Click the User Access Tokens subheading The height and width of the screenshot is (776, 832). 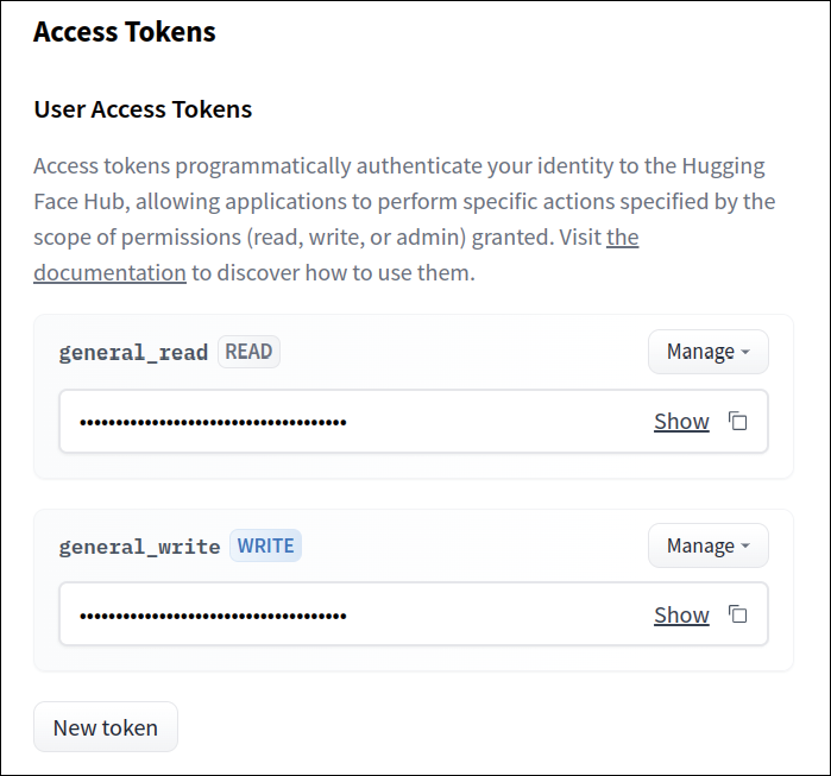click(x=143, y=109)
